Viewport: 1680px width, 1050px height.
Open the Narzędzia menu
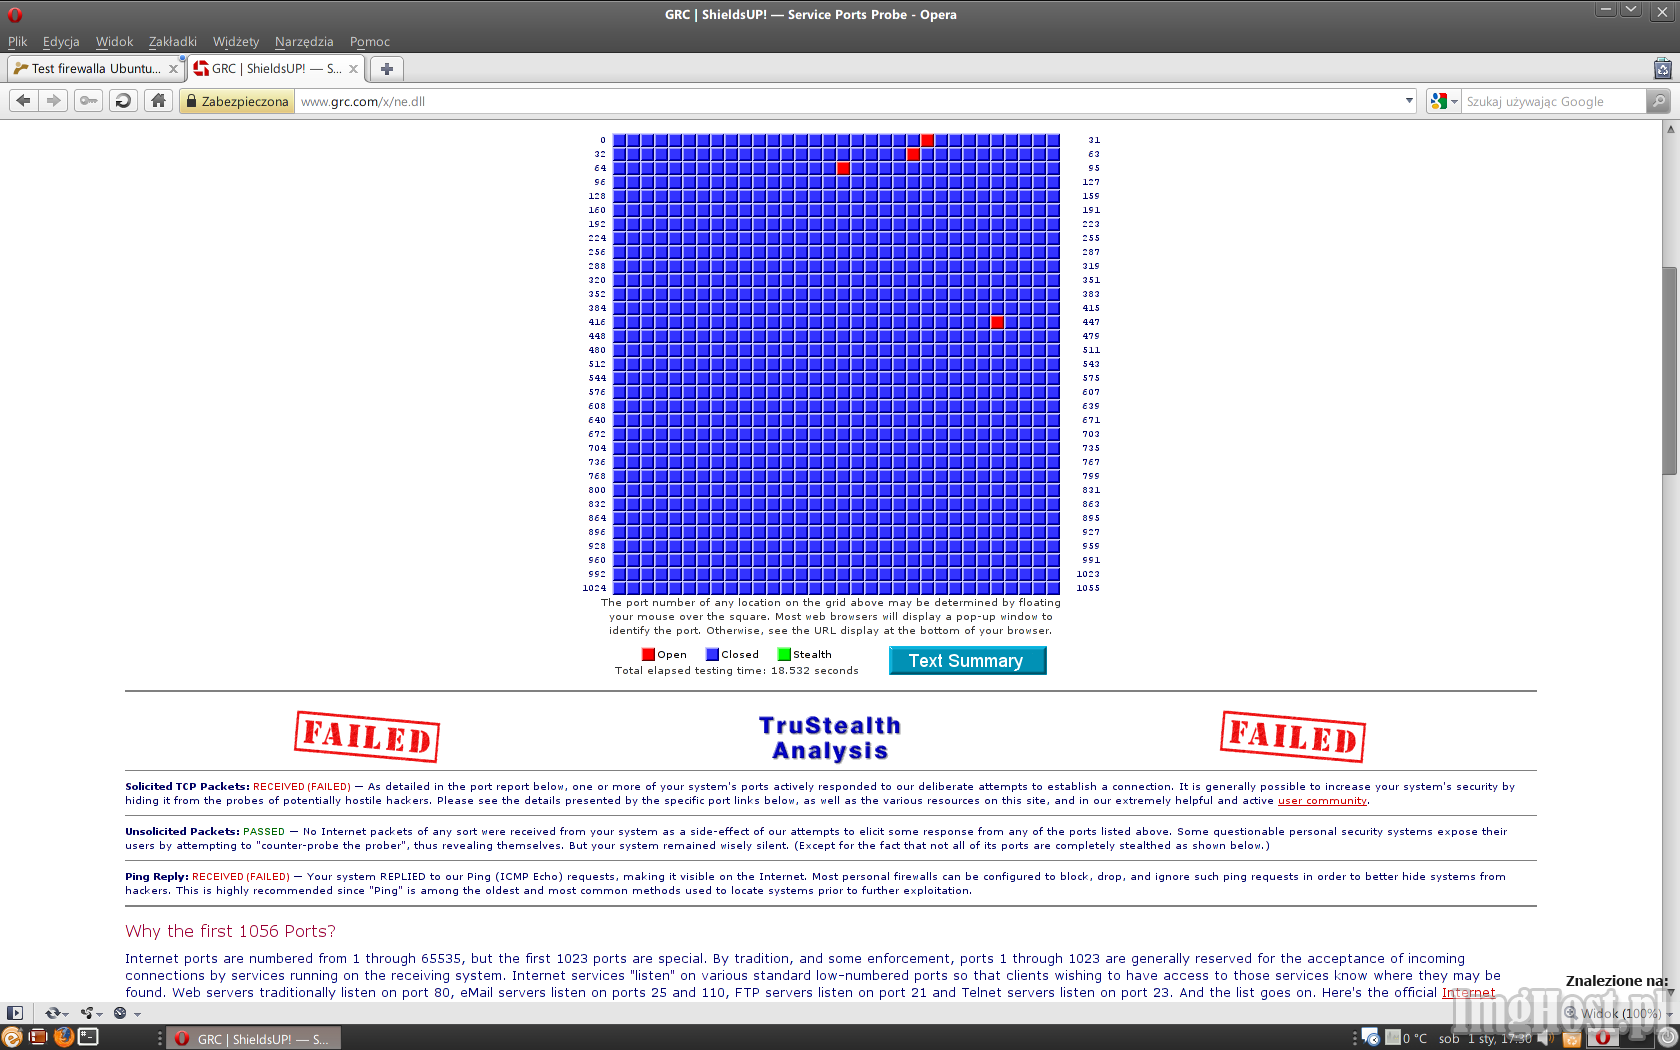coord(304,41)
